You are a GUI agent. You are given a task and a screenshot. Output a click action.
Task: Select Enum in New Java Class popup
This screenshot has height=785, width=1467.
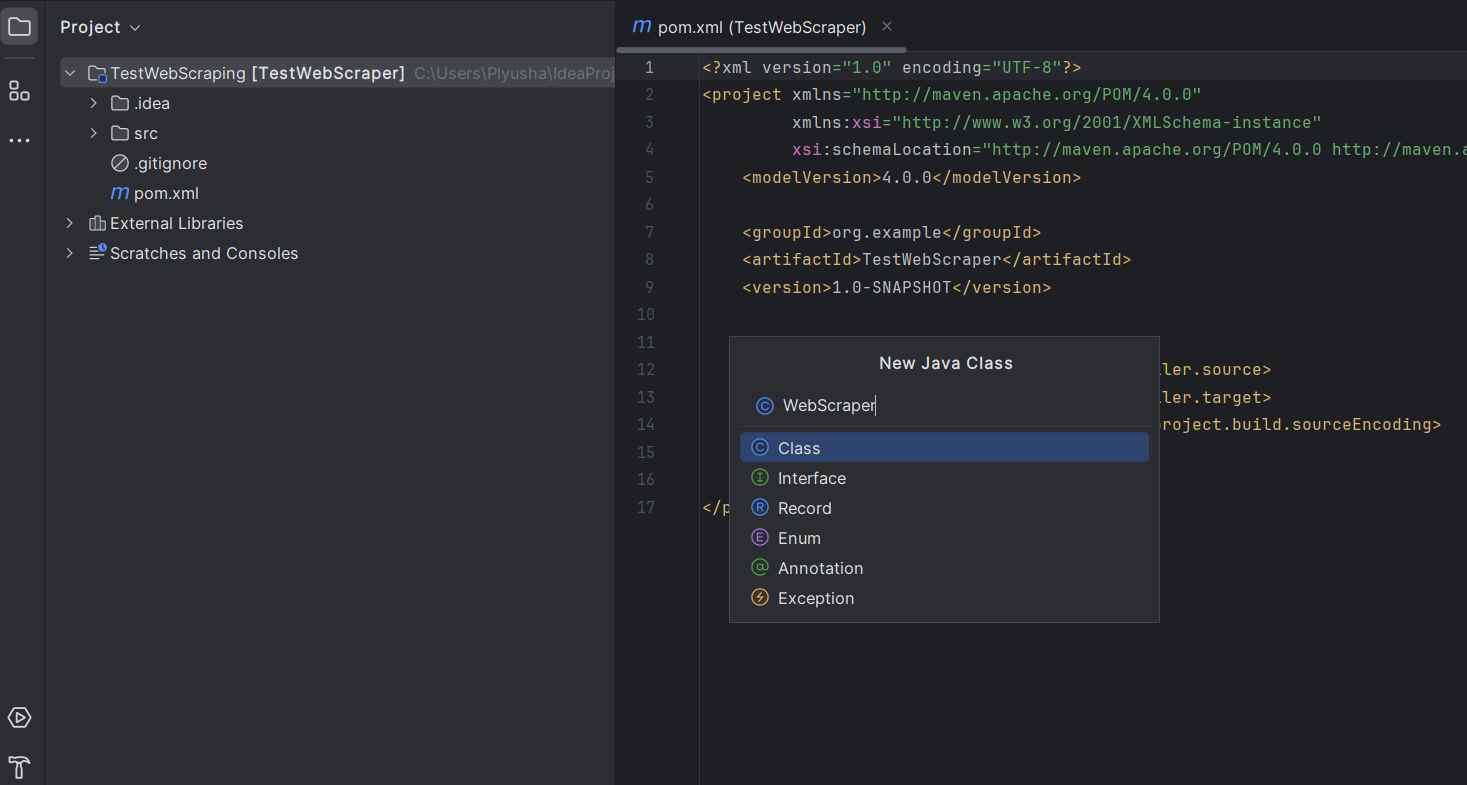pos(944,538)
